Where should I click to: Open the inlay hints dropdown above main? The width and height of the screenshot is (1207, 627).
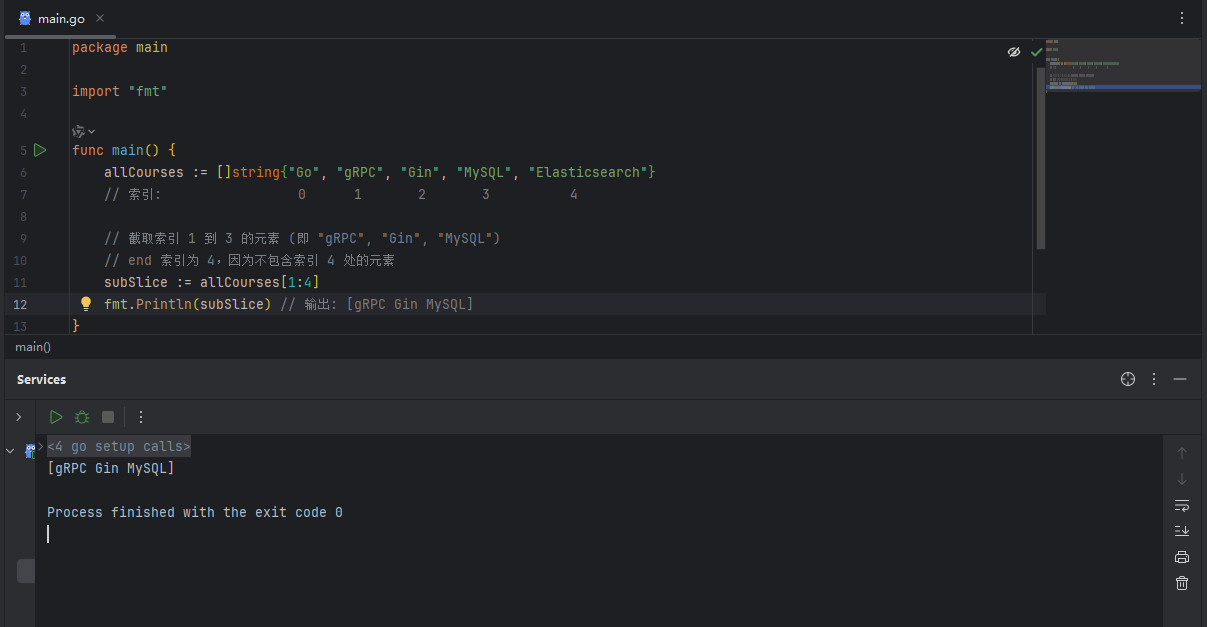(84, 131)
